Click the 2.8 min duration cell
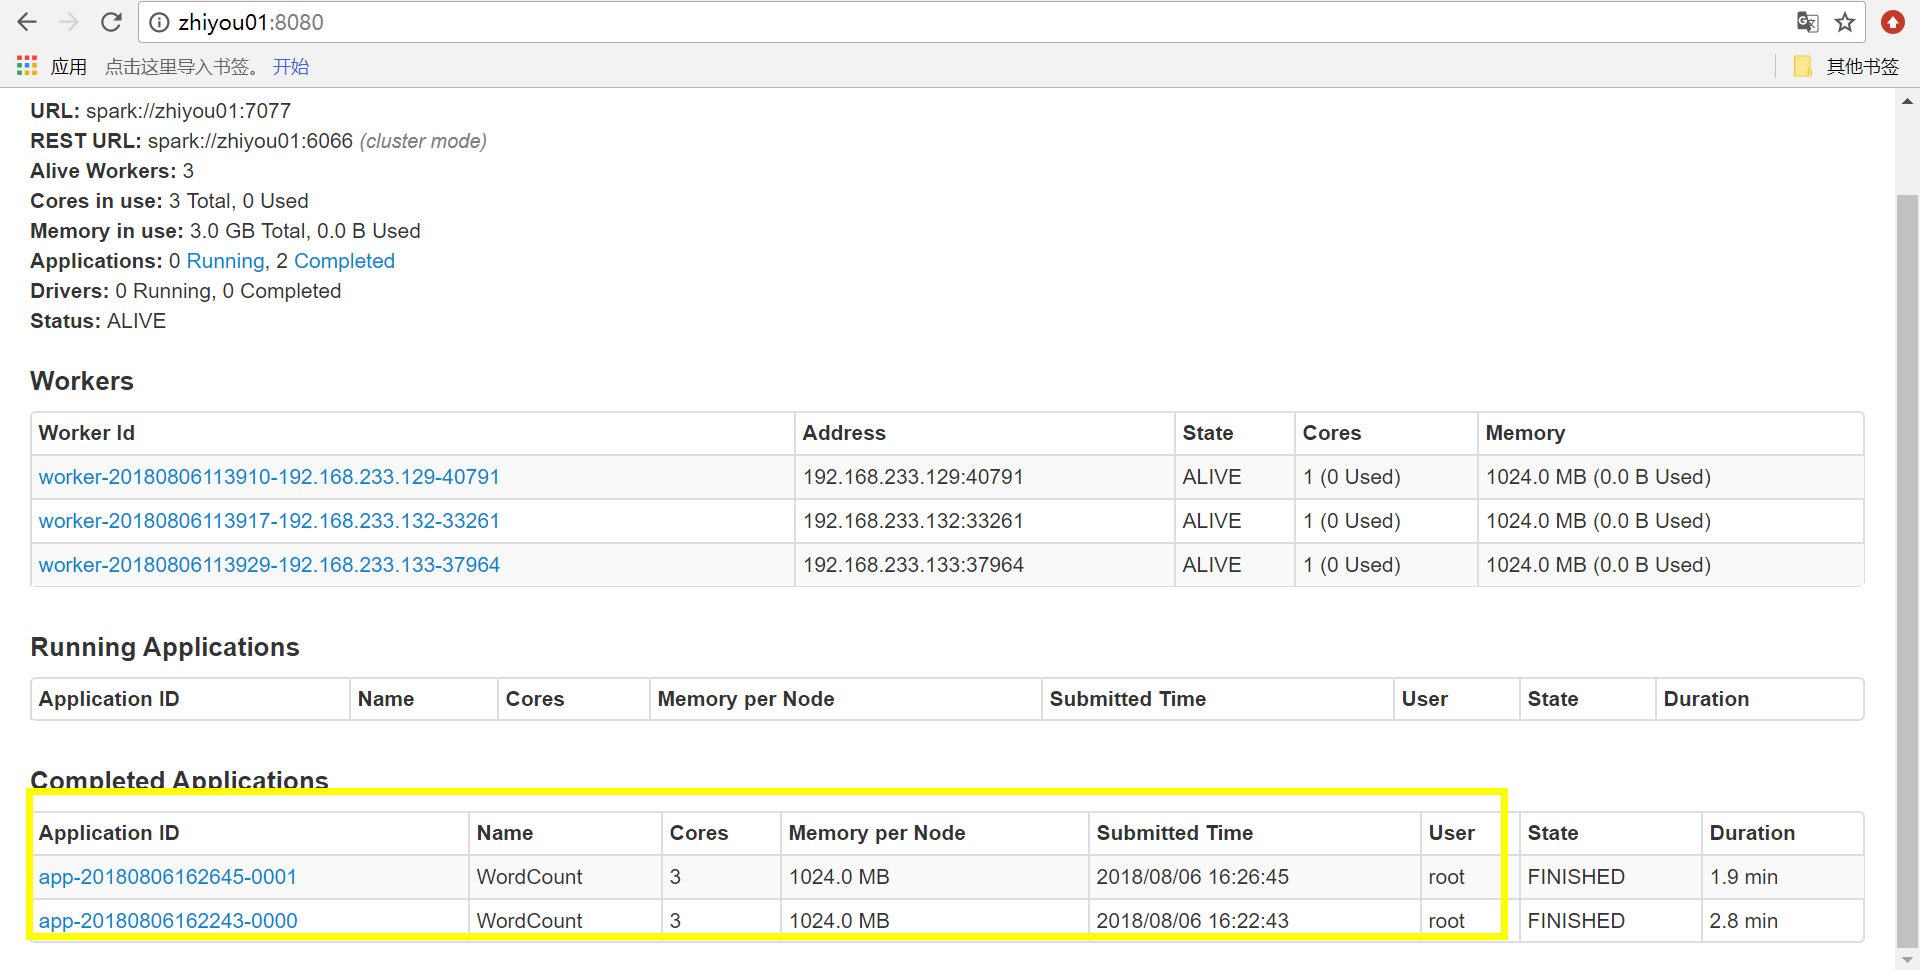This screenshot has height=970, width=1920. click(x=1782, y=921)
